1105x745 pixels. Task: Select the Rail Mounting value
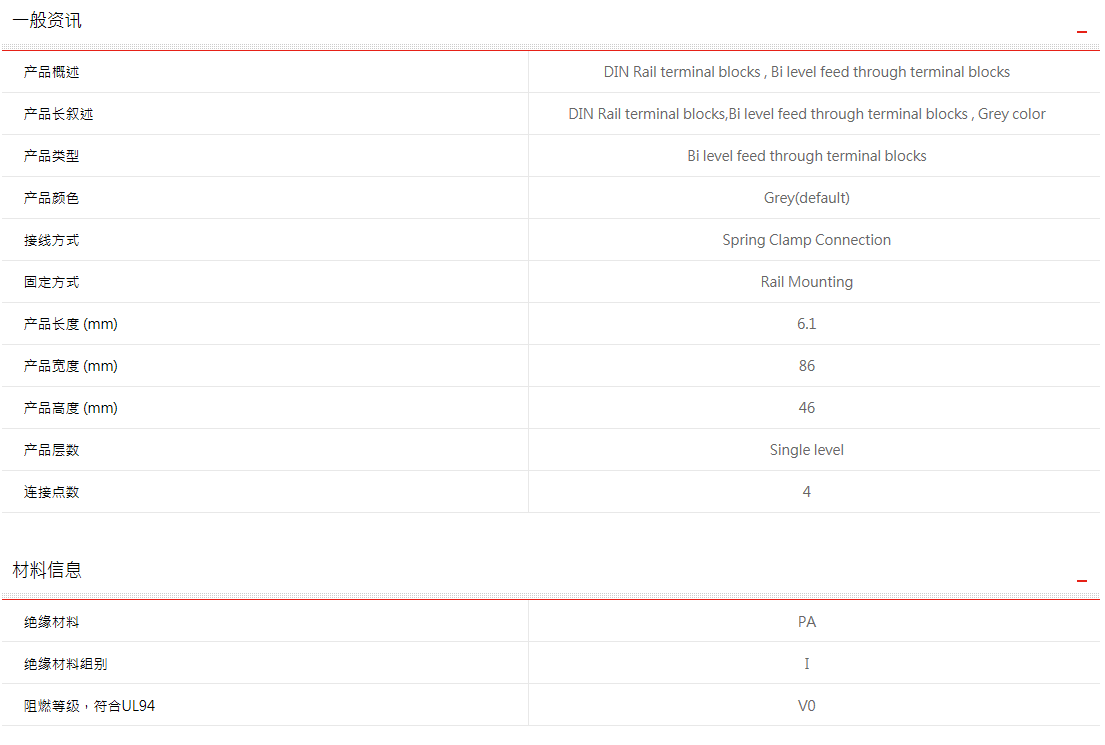coord(806,282)
